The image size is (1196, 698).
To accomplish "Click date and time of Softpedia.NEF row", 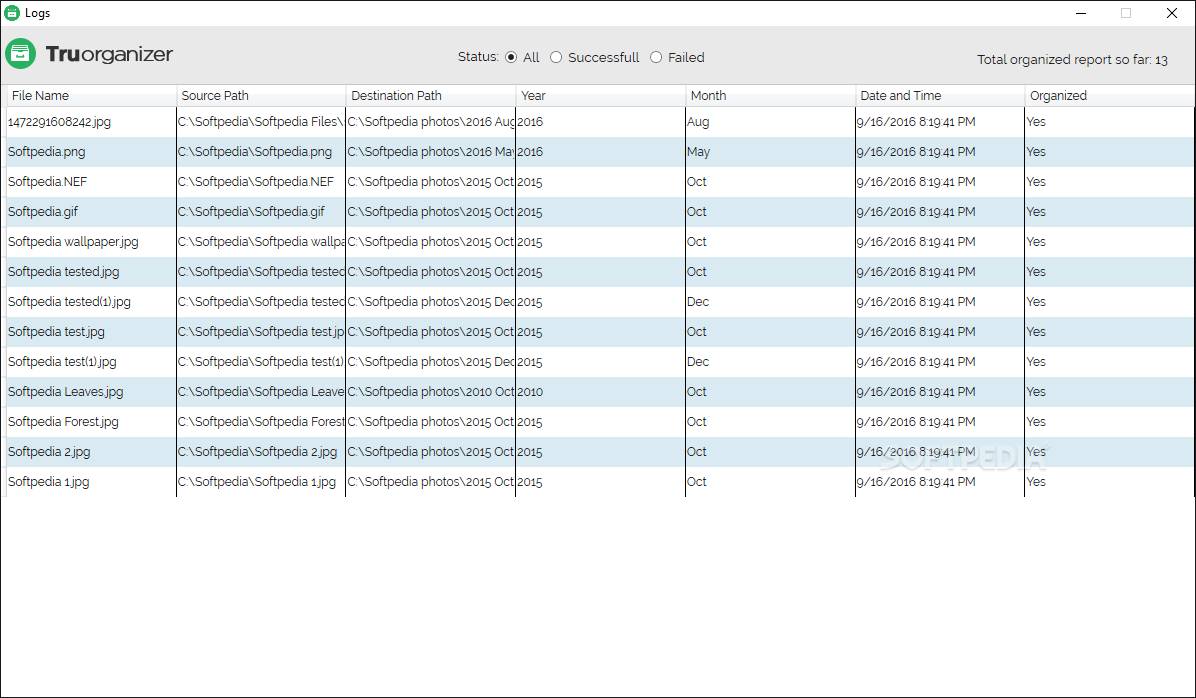I will point(916,182).
